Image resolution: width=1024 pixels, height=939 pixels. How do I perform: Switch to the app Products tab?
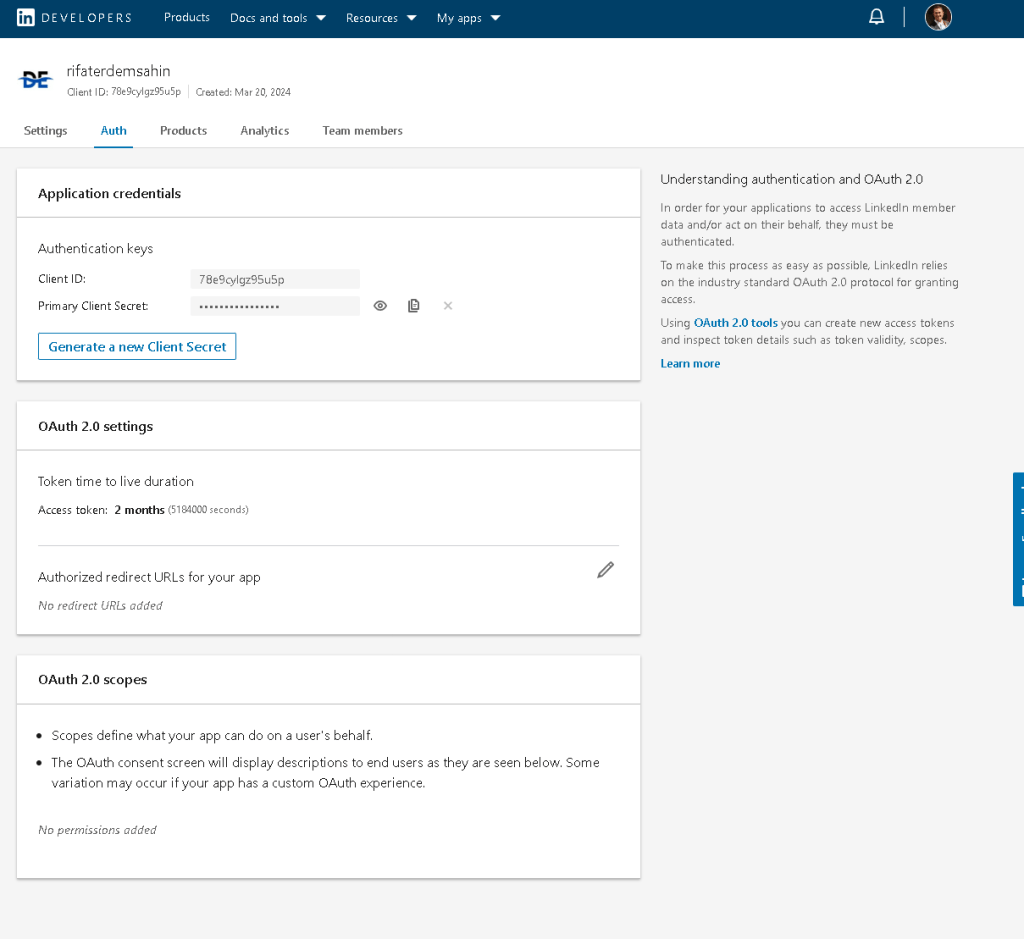point(184,131)
